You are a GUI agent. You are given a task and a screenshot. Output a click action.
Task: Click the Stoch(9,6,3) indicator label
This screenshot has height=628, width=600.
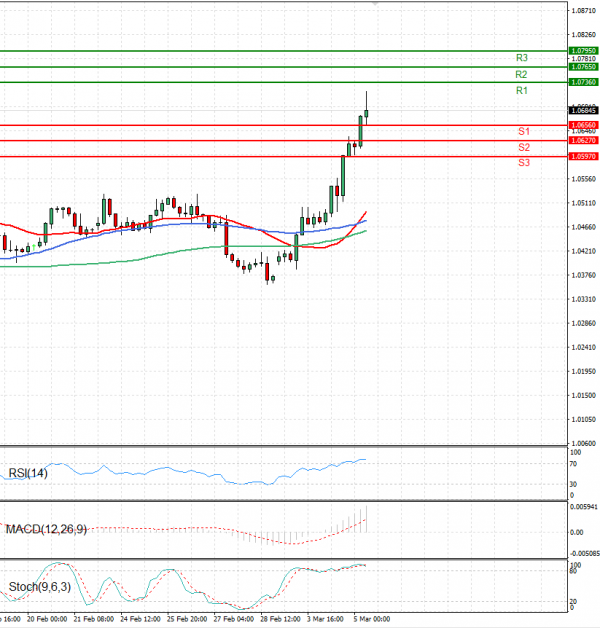click(x=40, y=587)
